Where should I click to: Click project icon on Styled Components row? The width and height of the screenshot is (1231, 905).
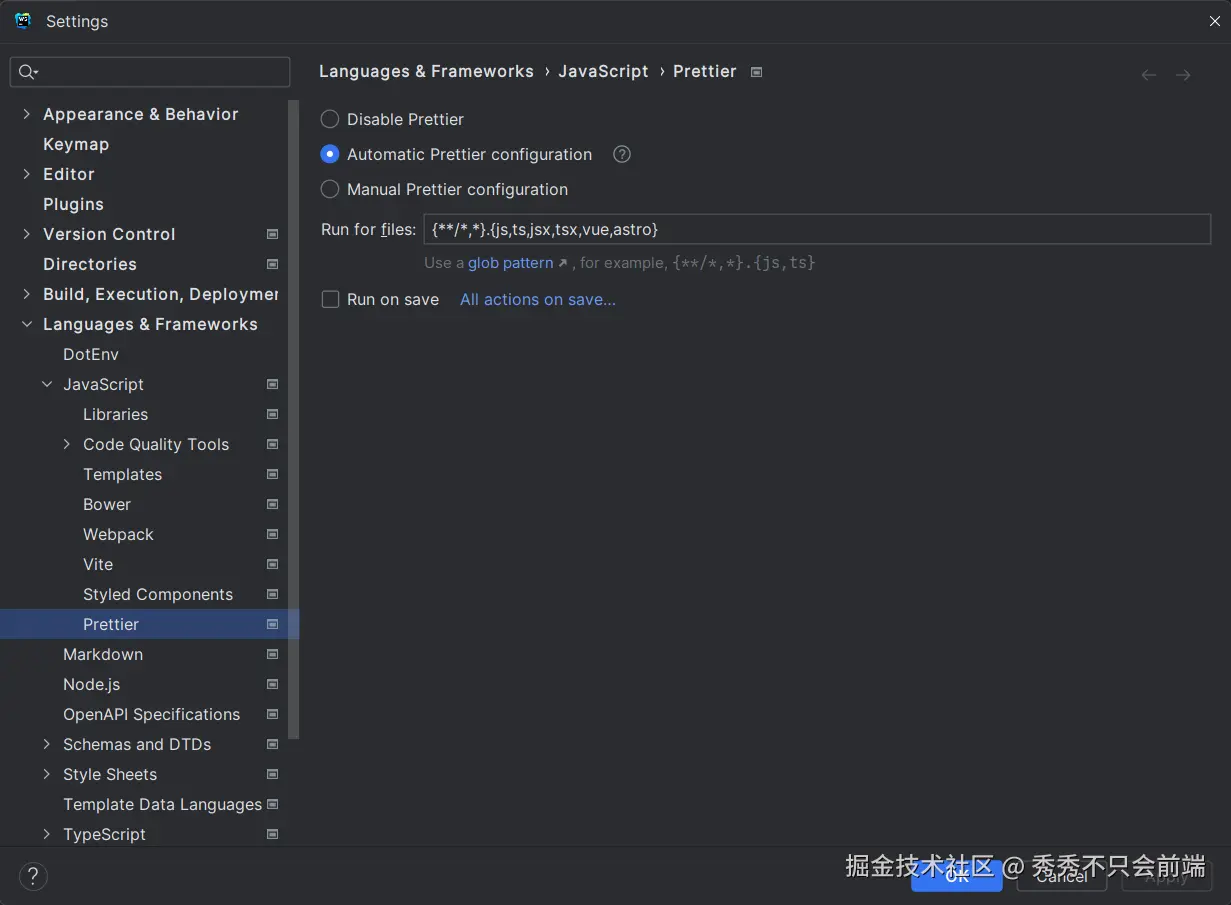click(272, 594)
